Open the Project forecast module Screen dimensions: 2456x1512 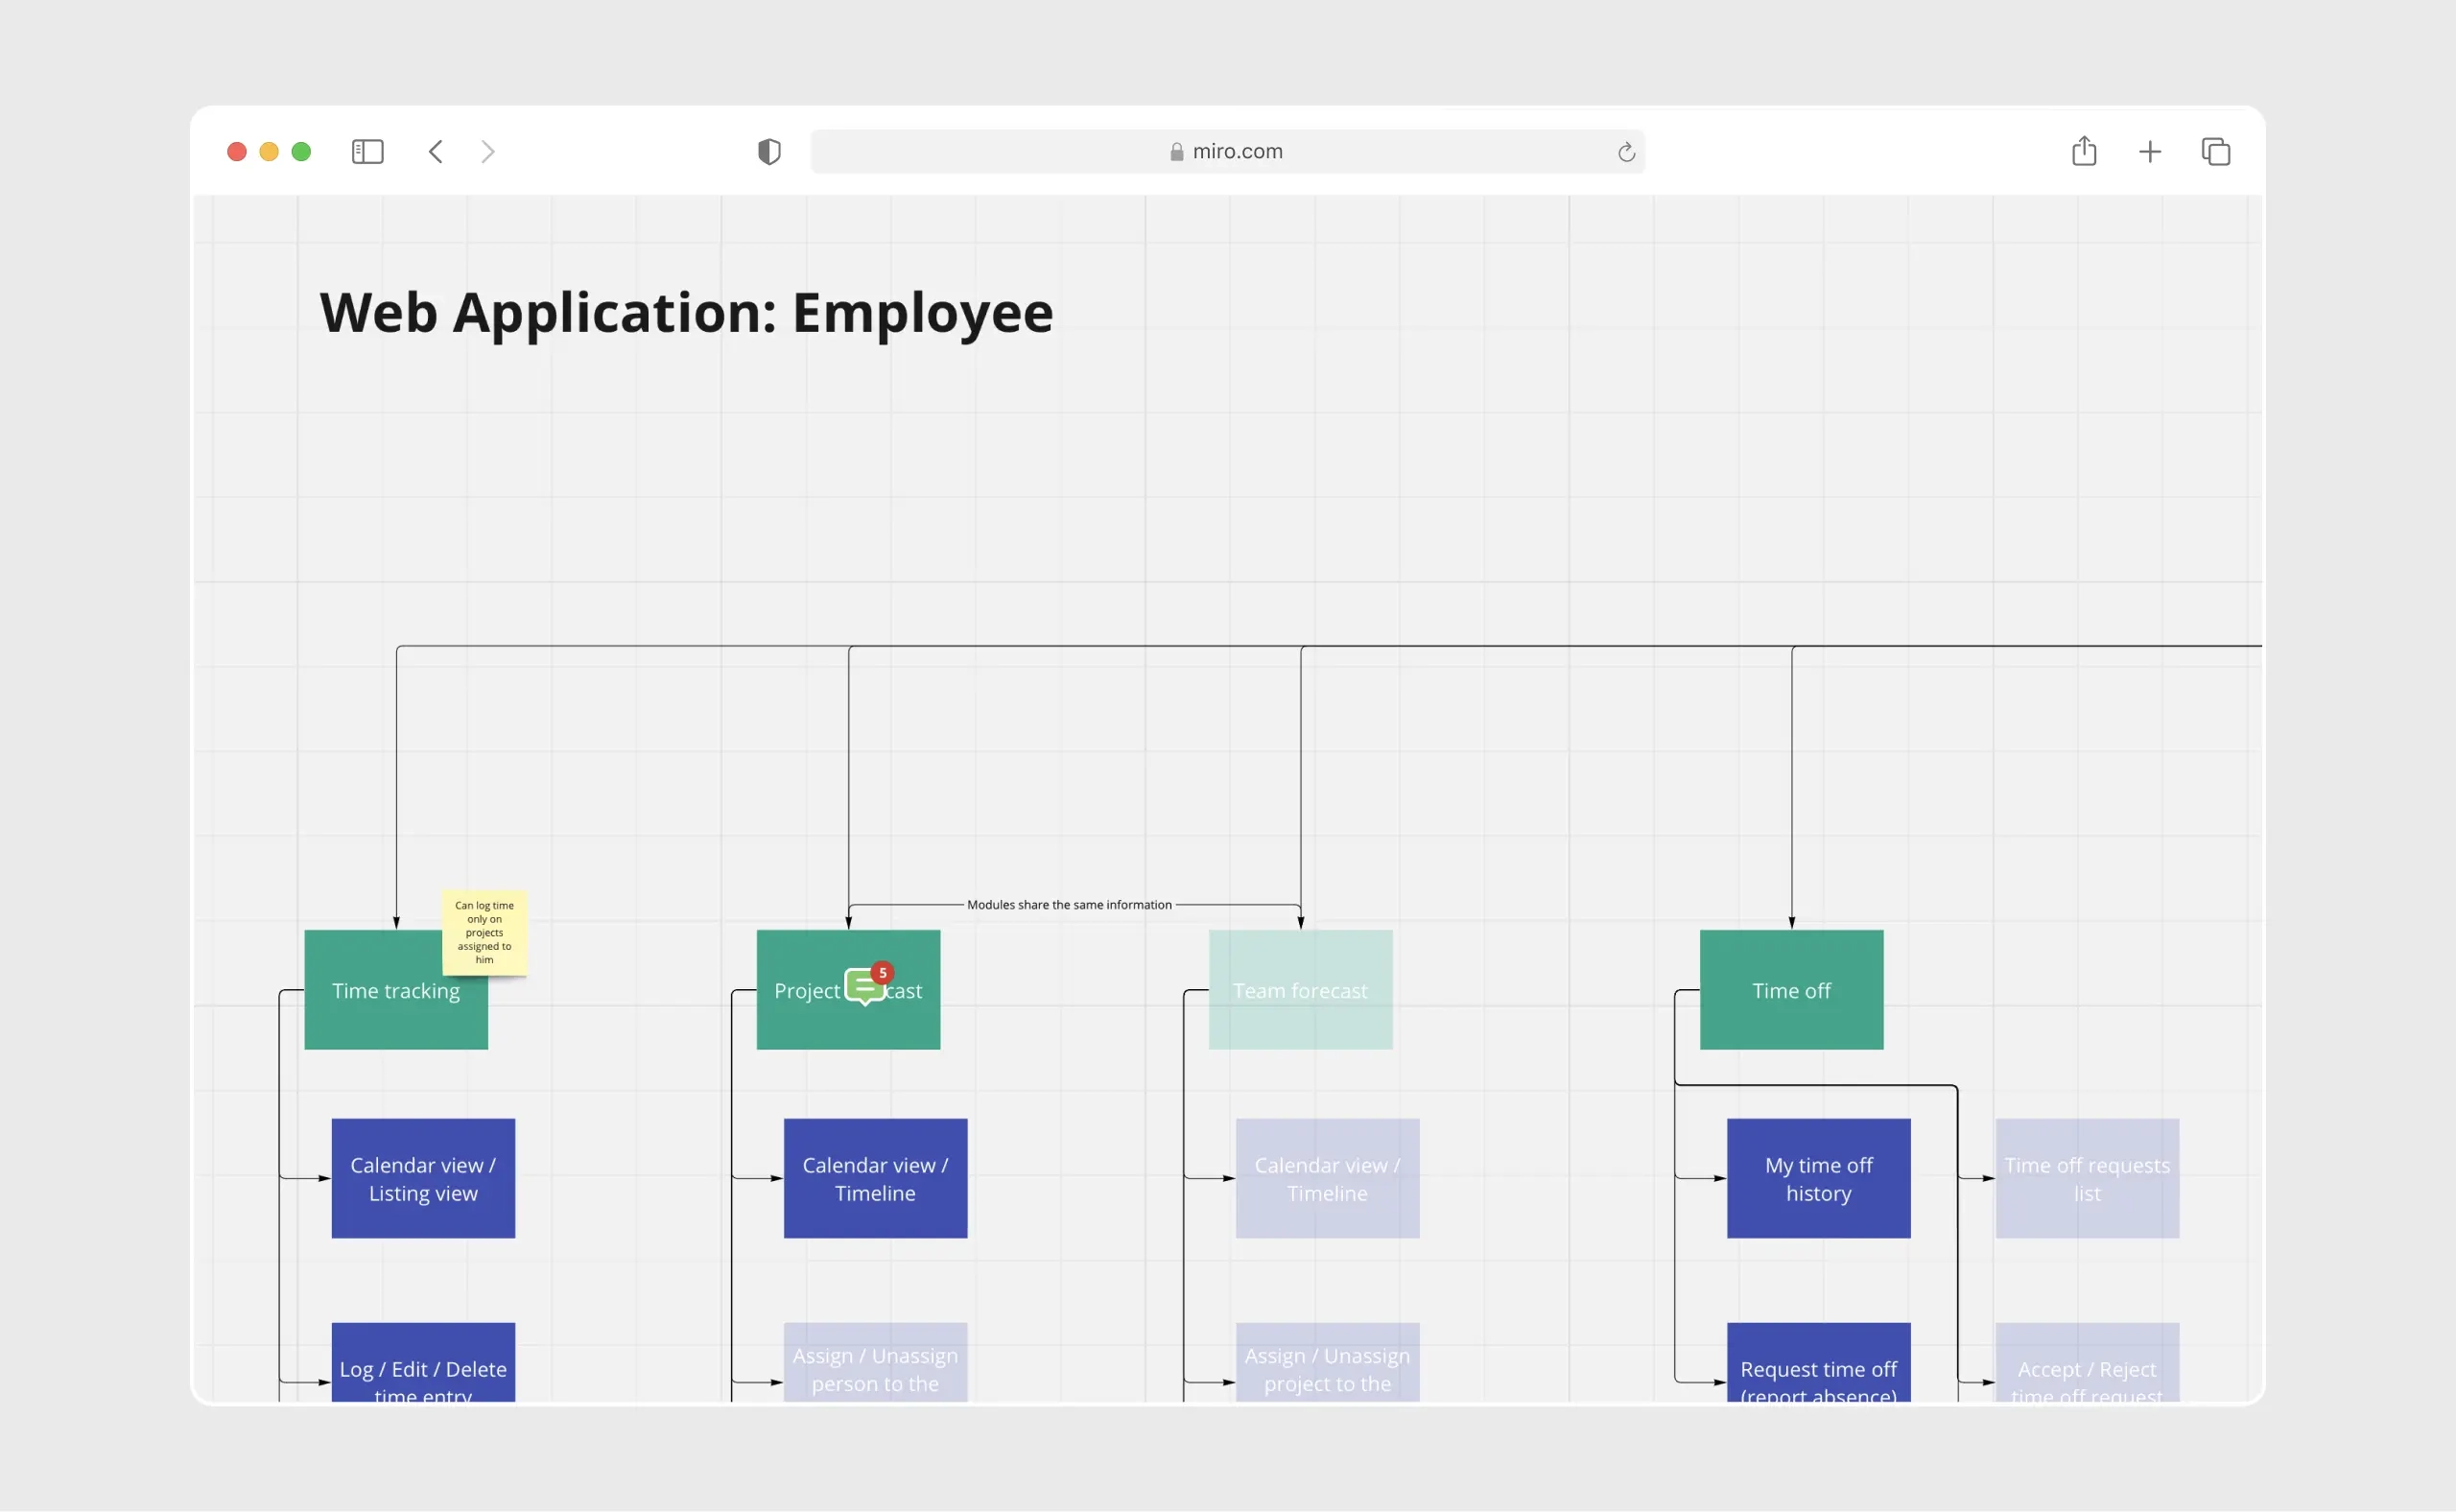[x=847, y=987]
